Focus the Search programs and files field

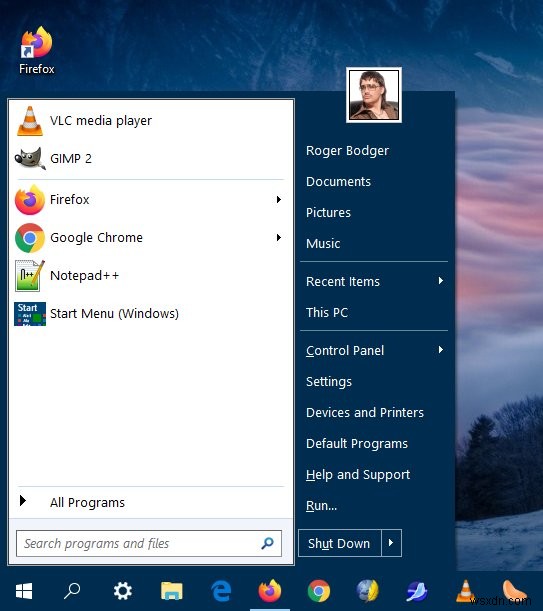(x=149, y=543)
